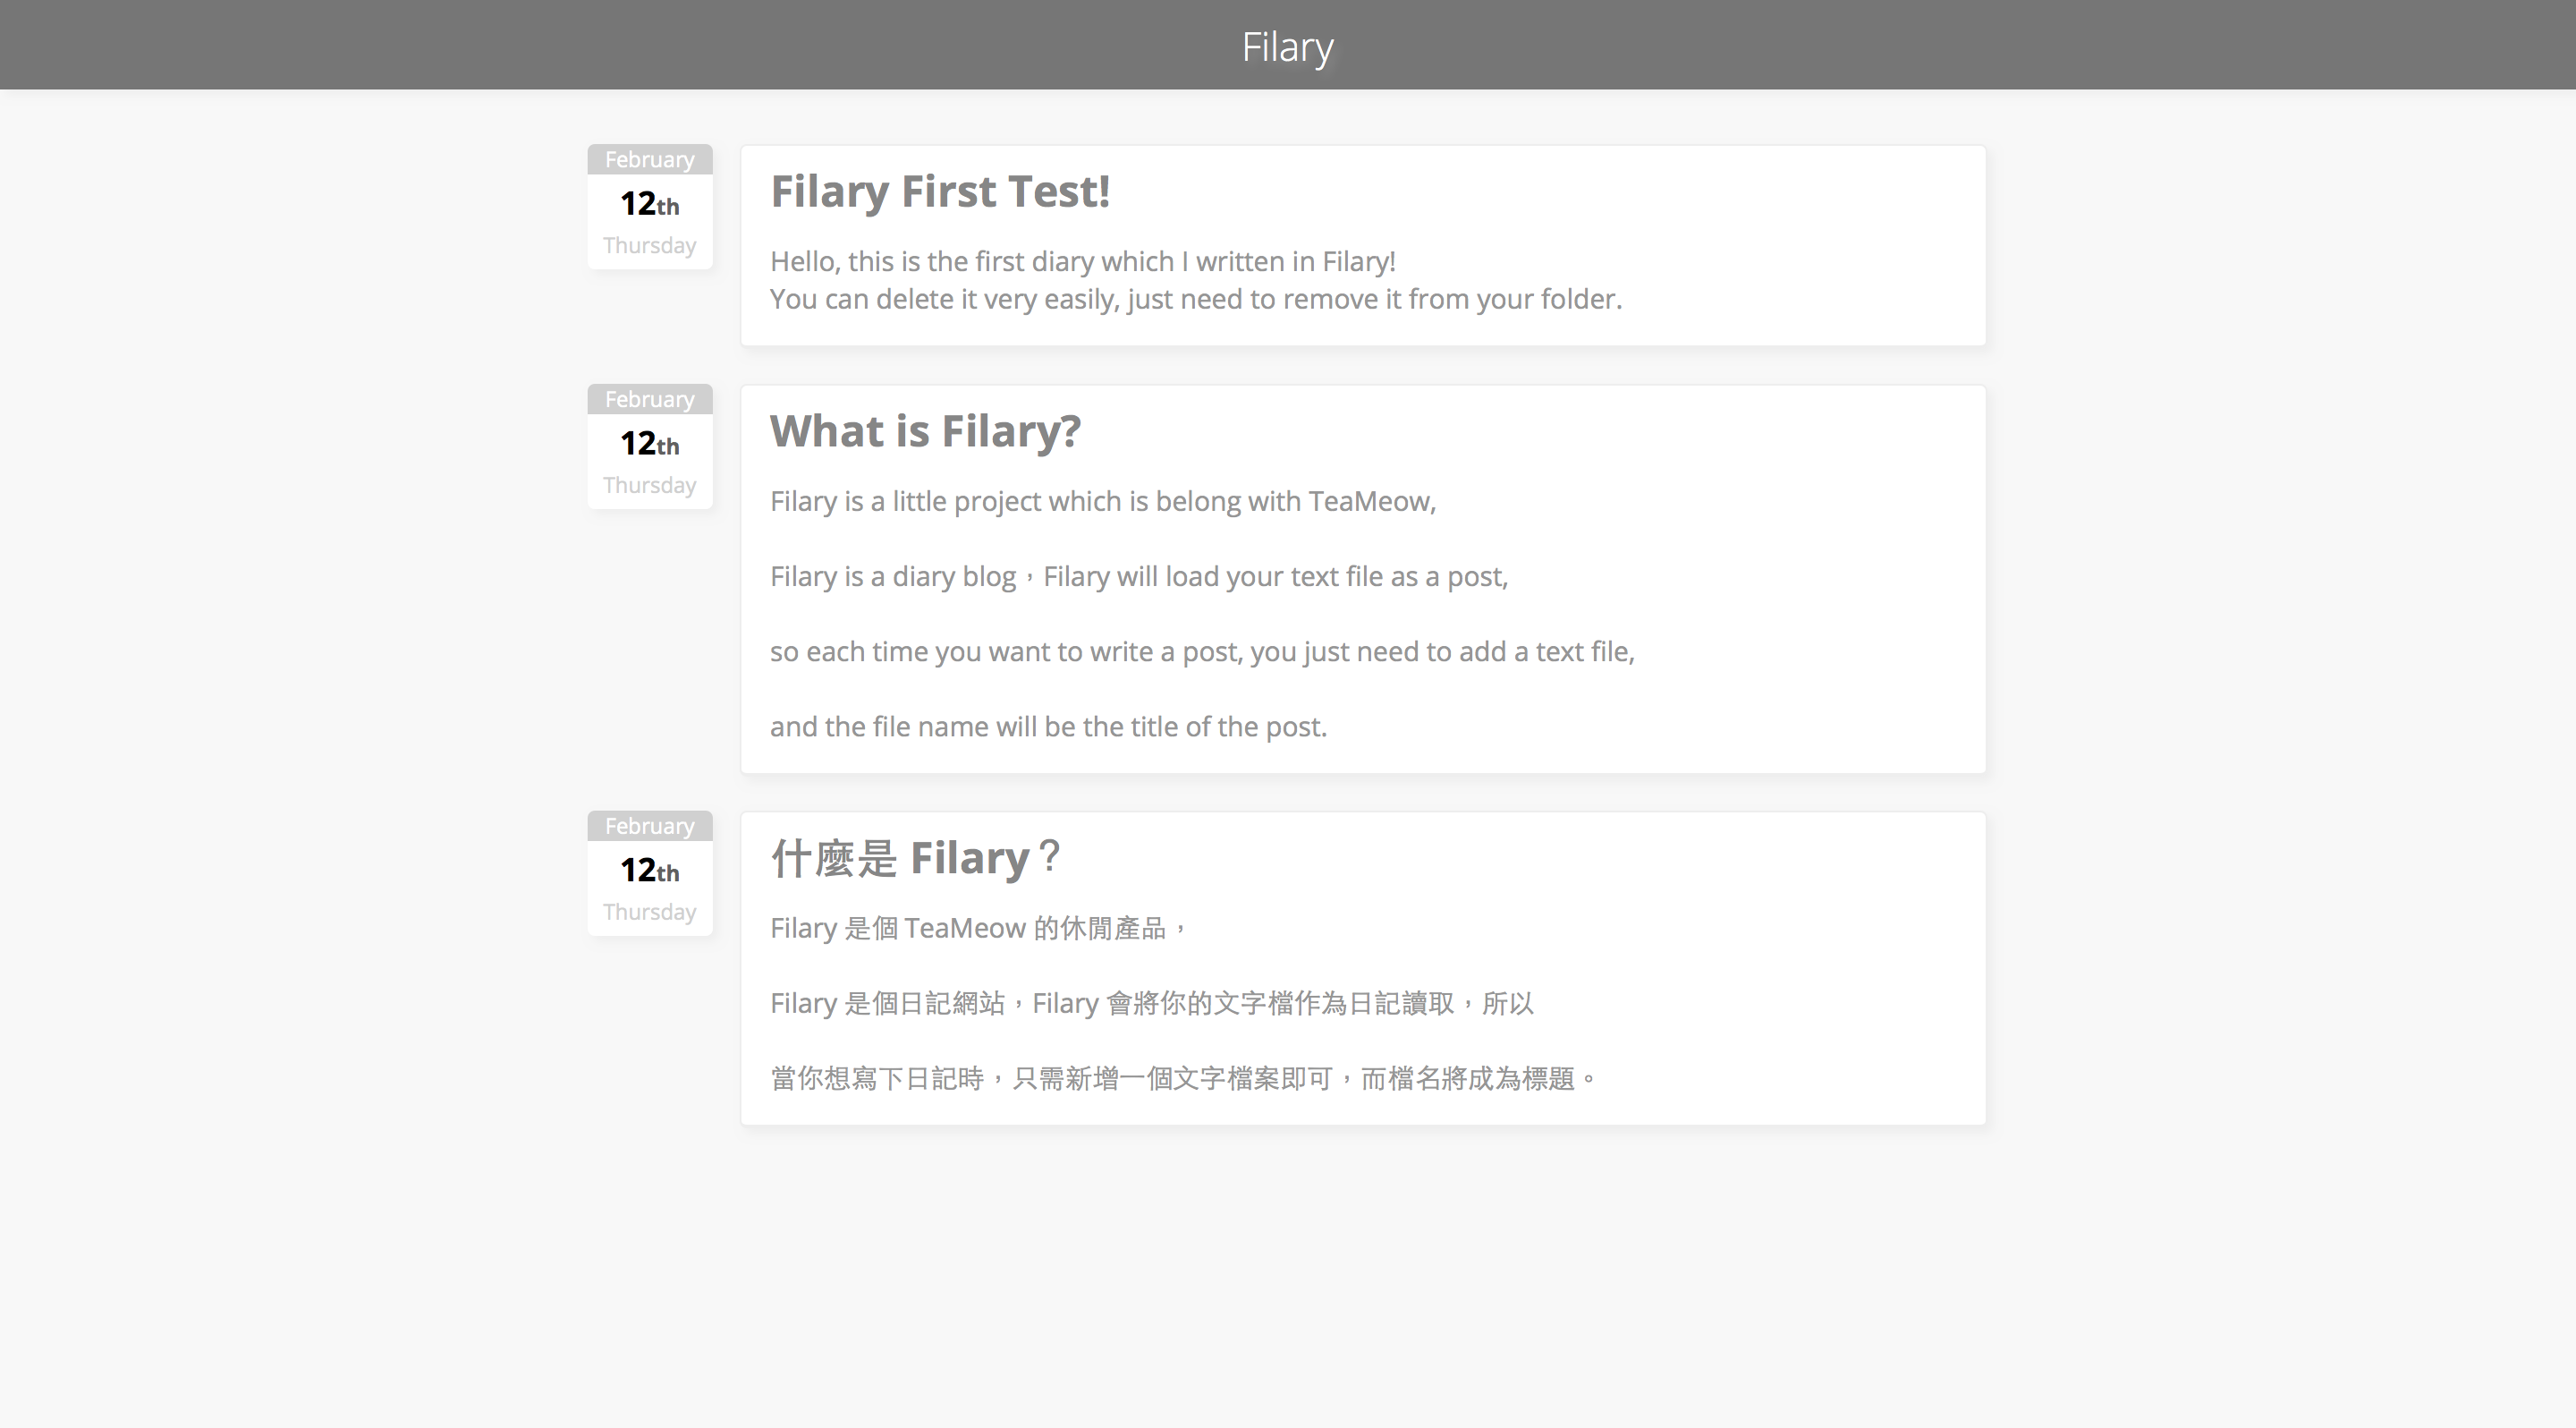Click the Filary header title
The height and width of the screenshot is (1428, 2576).
(1287, 47)
